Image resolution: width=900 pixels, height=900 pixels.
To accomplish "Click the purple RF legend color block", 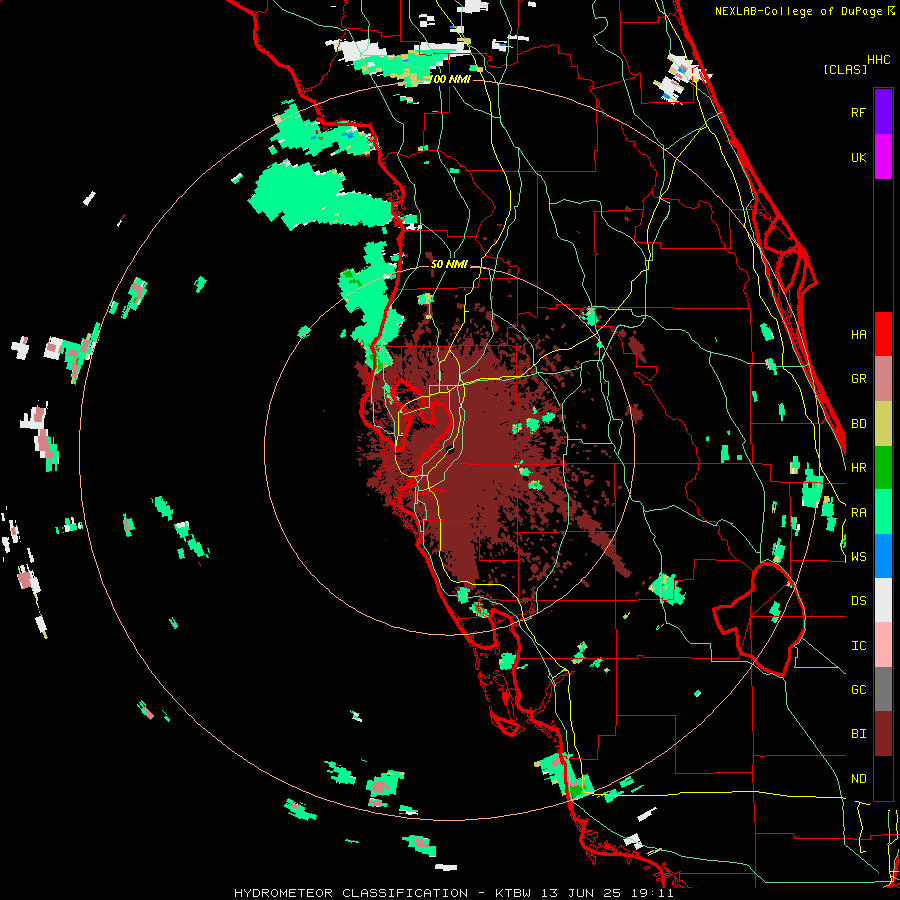I will [883, 112].
